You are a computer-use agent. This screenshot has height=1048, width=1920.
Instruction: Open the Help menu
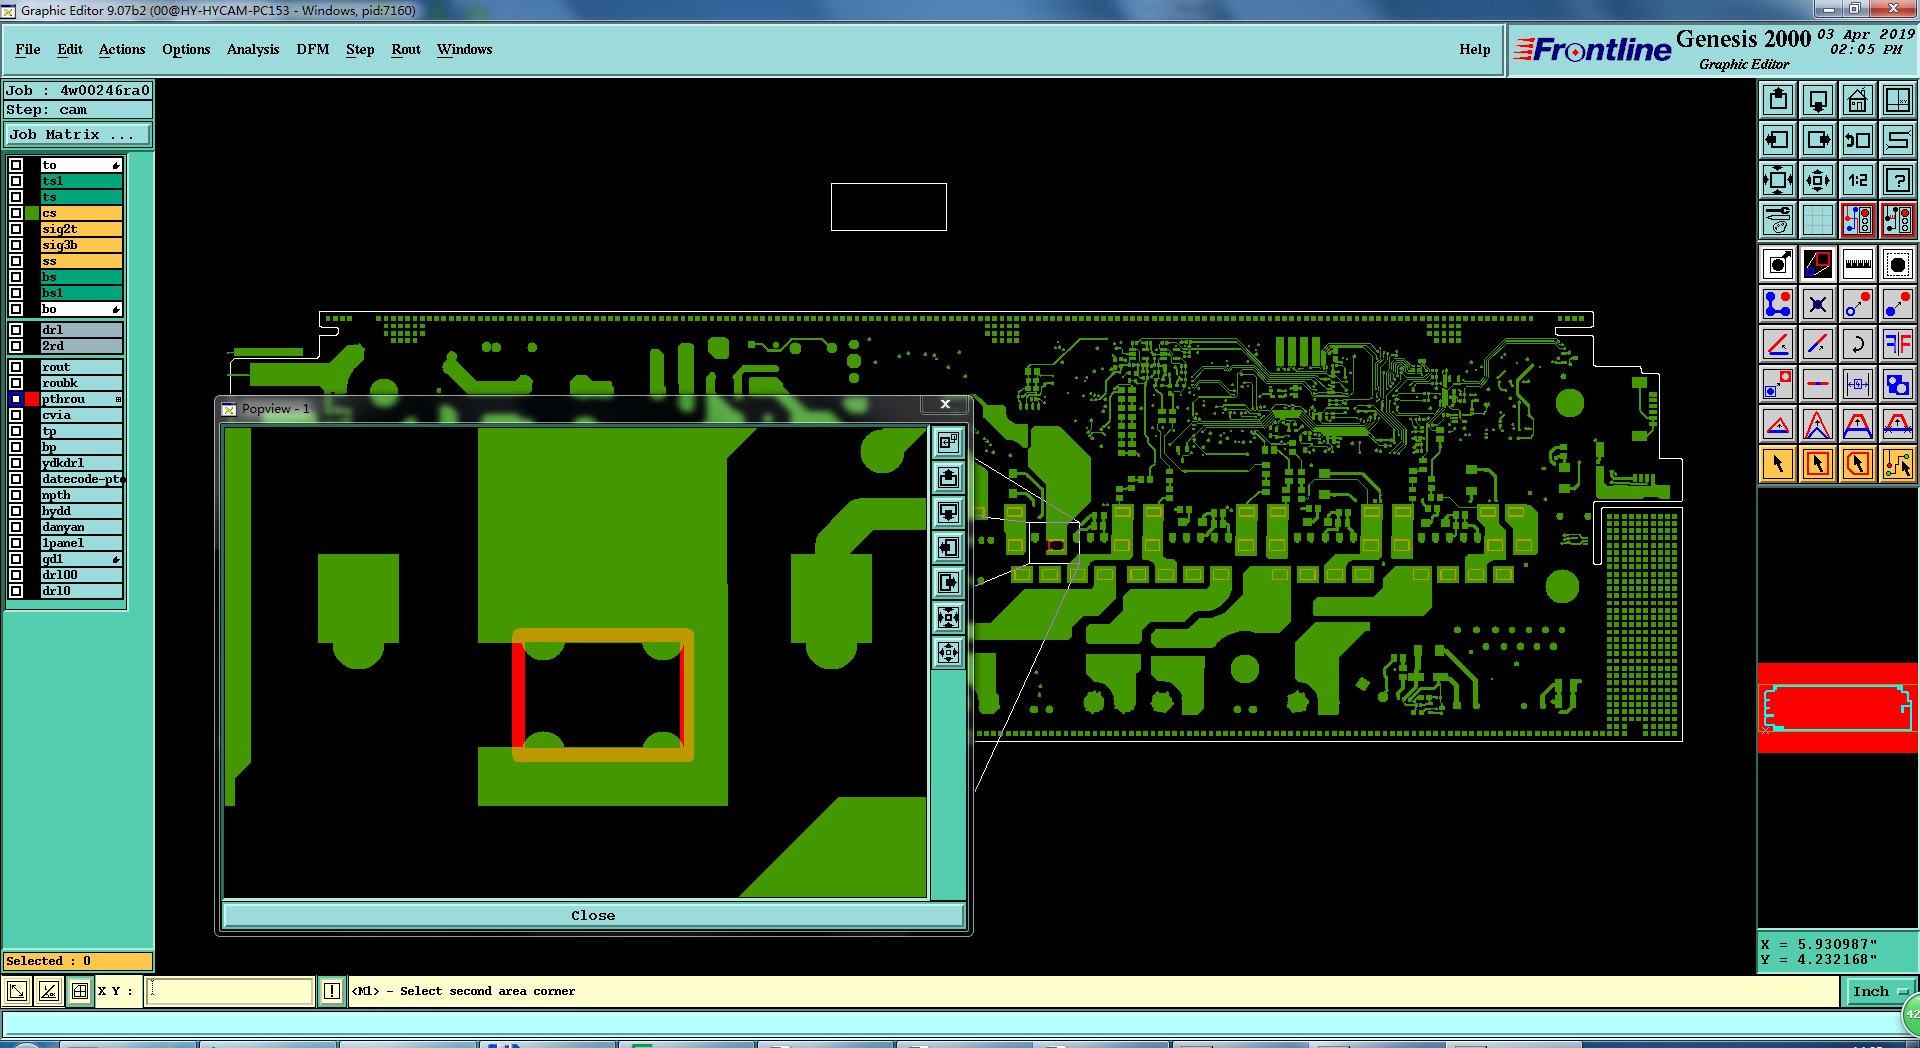pyautogui.click(x=1475, y=49)
